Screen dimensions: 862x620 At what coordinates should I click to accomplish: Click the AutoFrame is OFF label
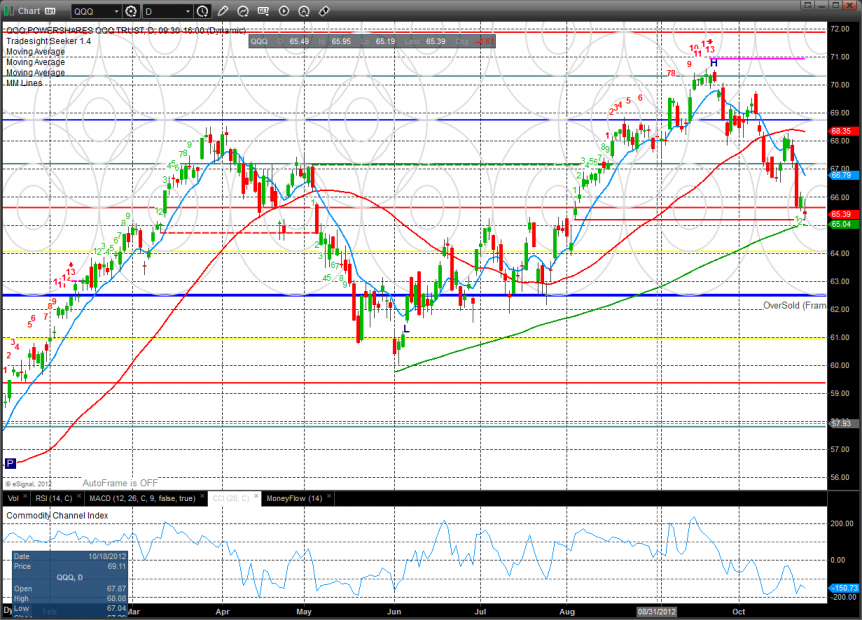(x=120, y=483)
